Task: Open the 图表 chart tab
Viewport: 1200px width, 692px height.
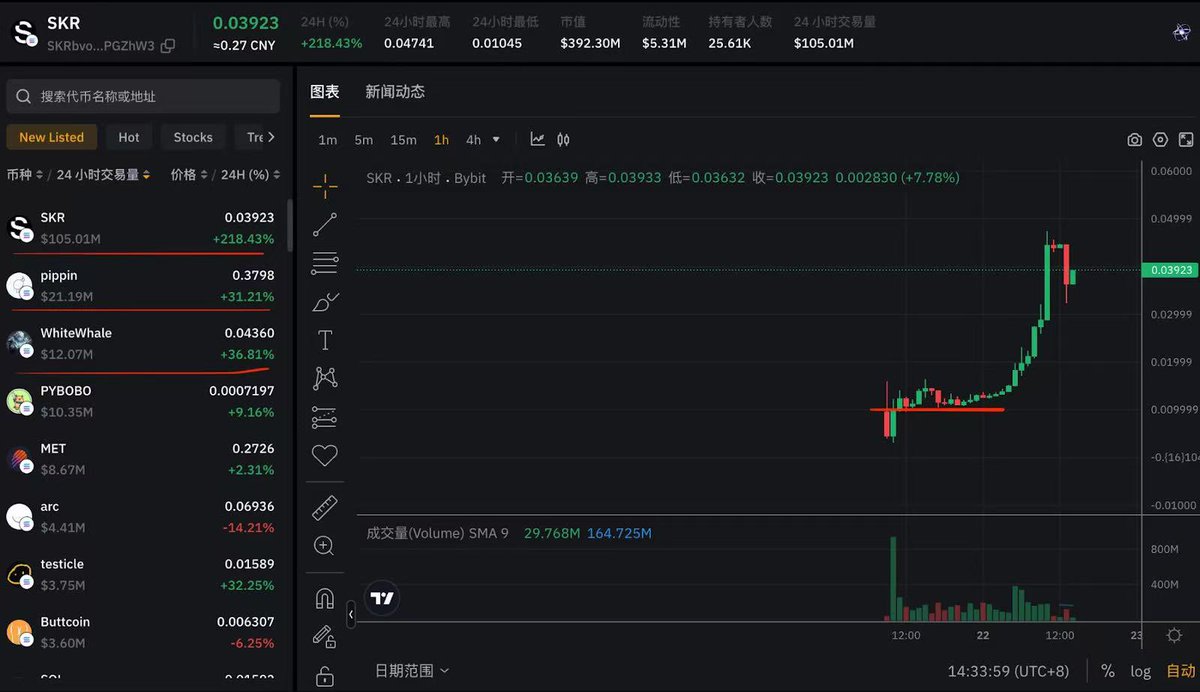Action: pyautogui.click(x=325, y=92)
